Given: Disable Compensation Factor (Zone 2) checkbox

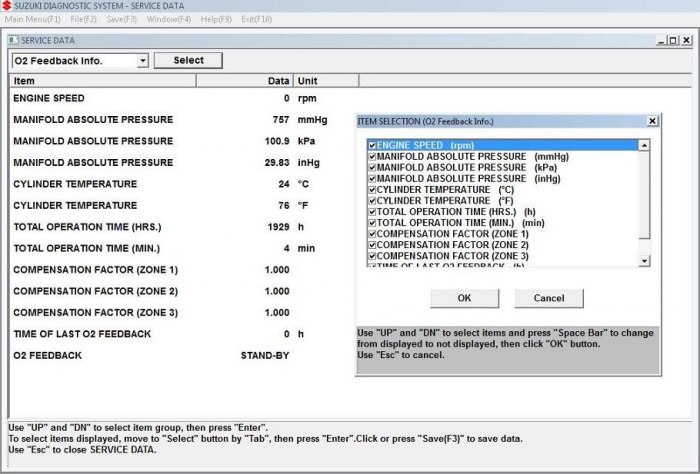Looking at the screenshot, I should tap(372, 244).
